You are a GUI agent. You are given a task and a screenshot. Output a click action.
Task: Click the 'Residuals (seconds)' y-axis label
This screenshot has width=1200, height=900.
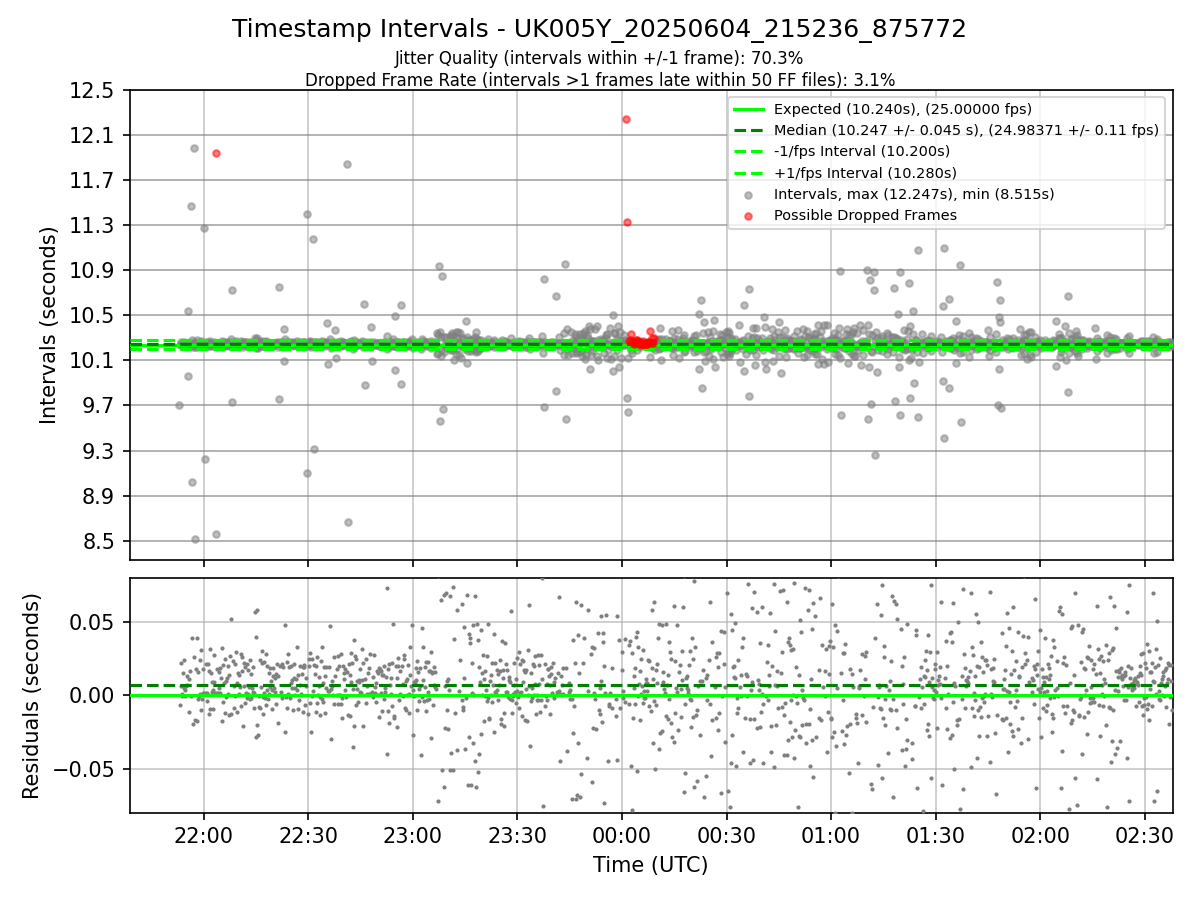(31, 696)
